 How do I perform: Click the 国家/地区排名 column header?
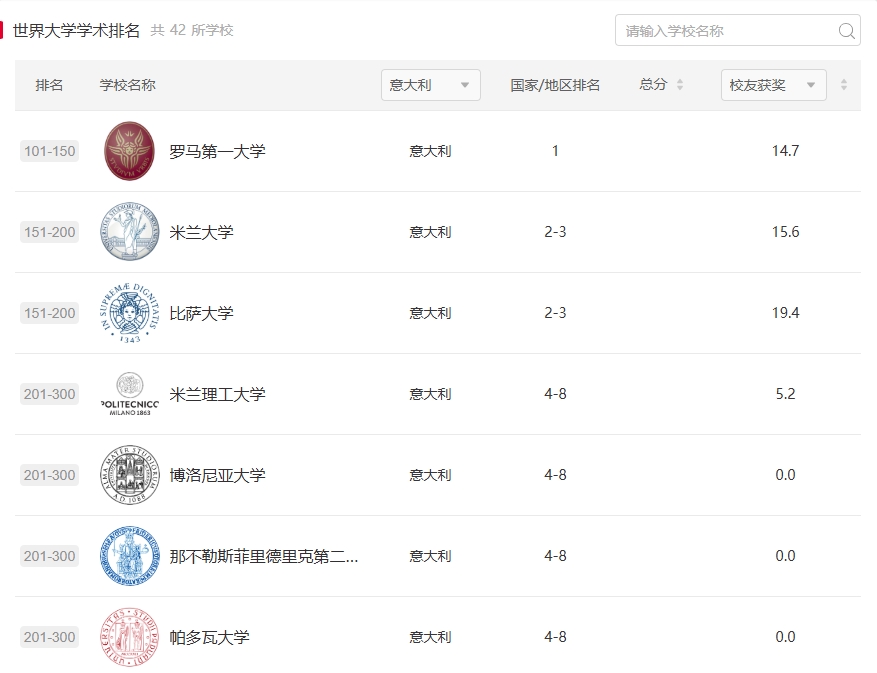pos(555,85)
